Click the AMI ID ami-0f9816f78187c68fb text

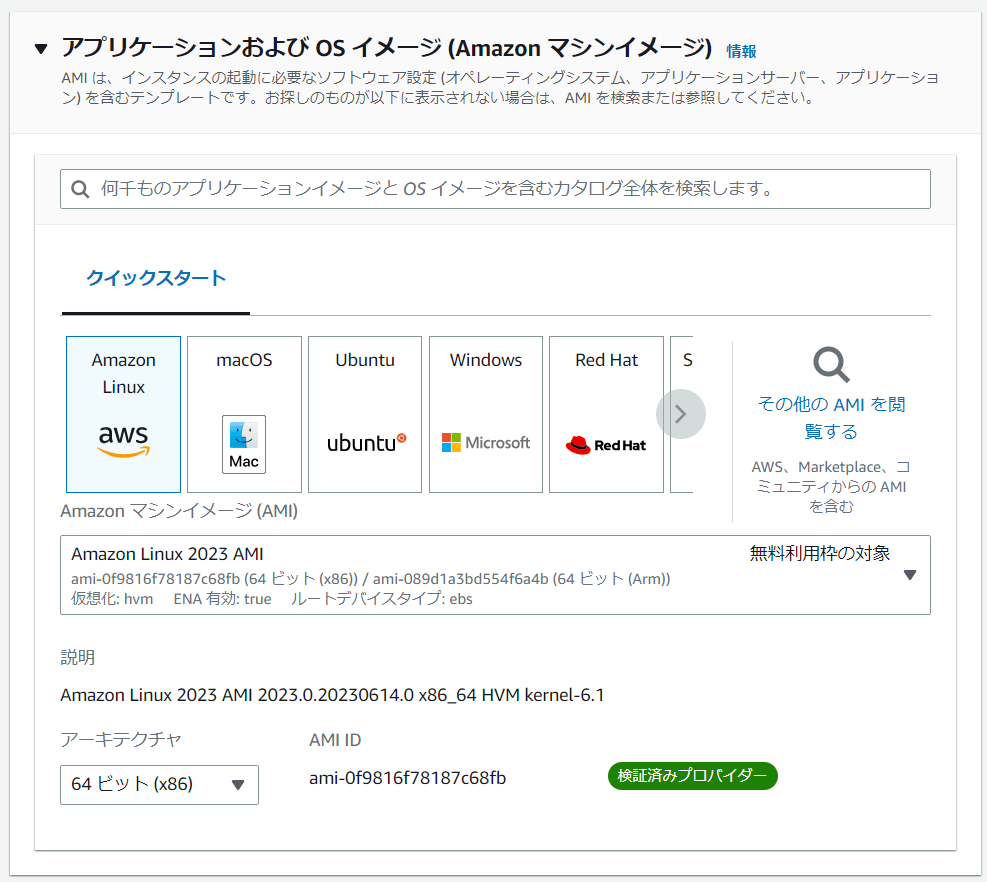pos(407,778)
